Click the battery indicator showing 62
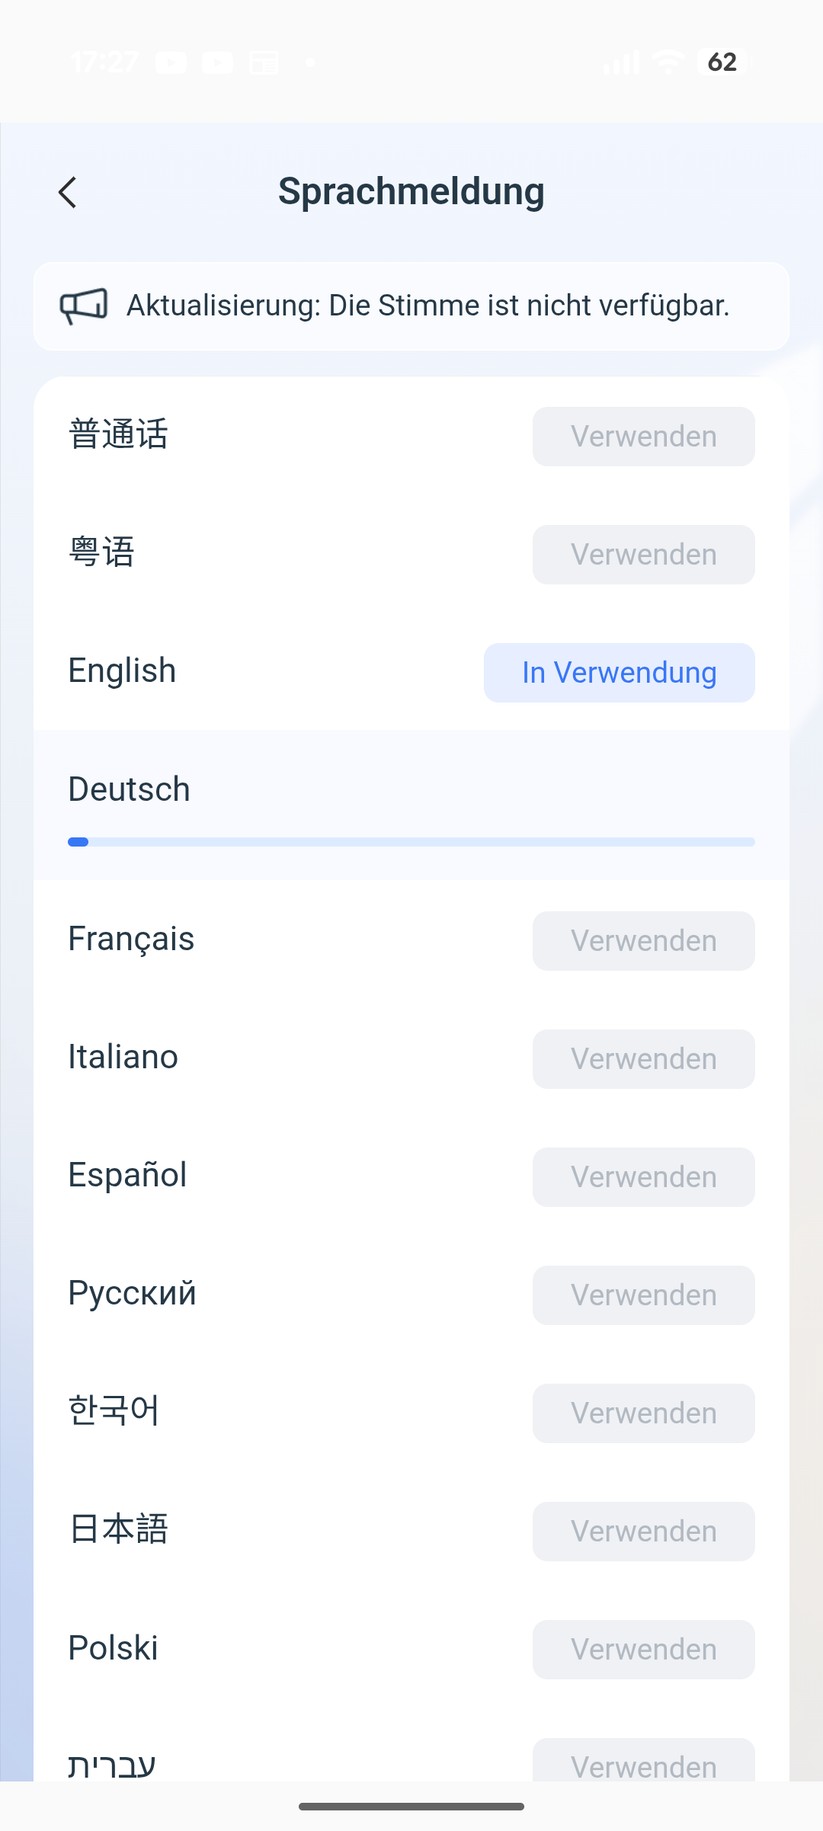823x1831 pixels. [x=719, y=62]
